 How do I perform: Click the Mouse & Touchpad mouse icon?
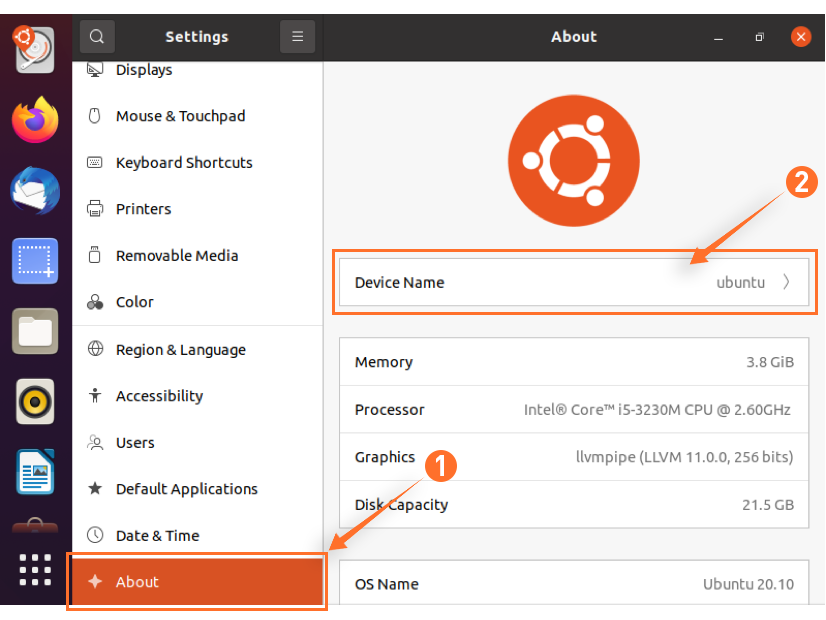pyautogui.click(x=95, y=116)
